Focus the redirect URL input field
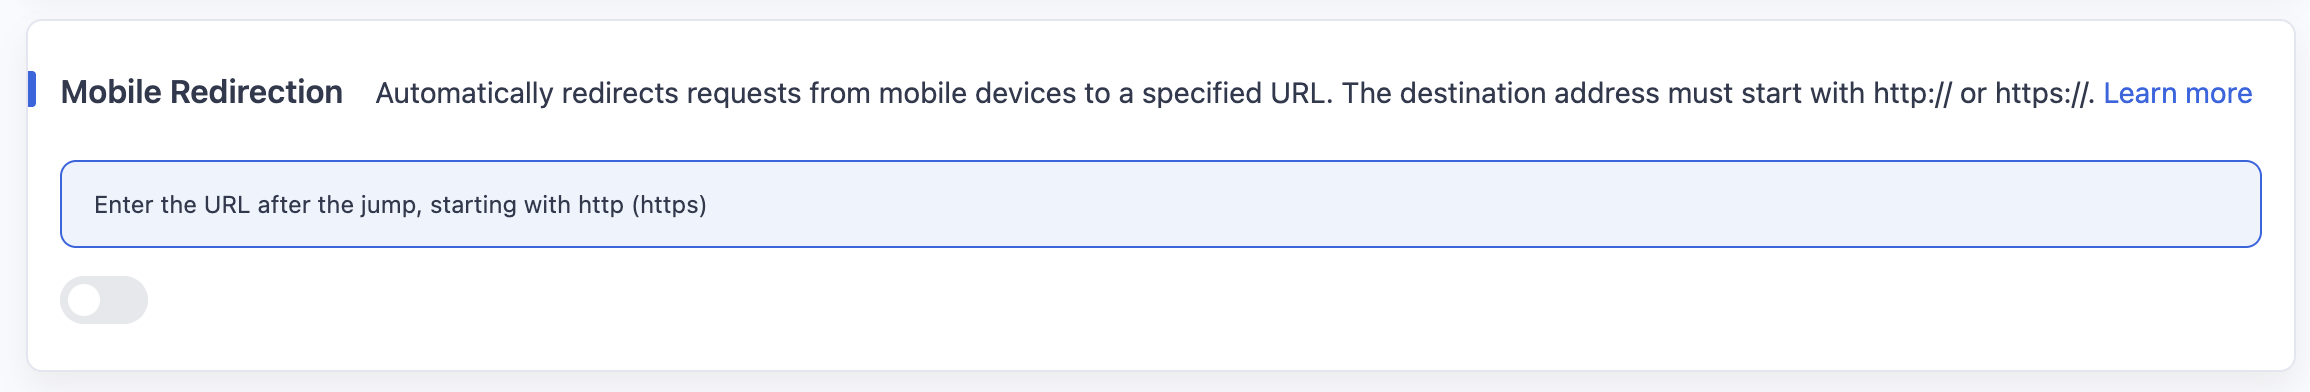The width and height of the screenshot is (2310, 392). click(1161, 204)
